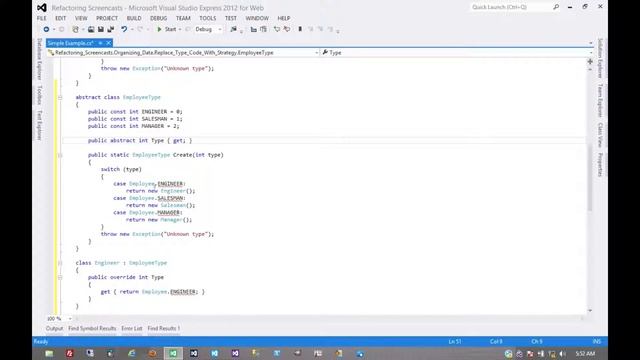The width and height of the screenshot is (640, 360).
Task: Open the dropdown arrow next to Start
Action: tap(180, 29)
